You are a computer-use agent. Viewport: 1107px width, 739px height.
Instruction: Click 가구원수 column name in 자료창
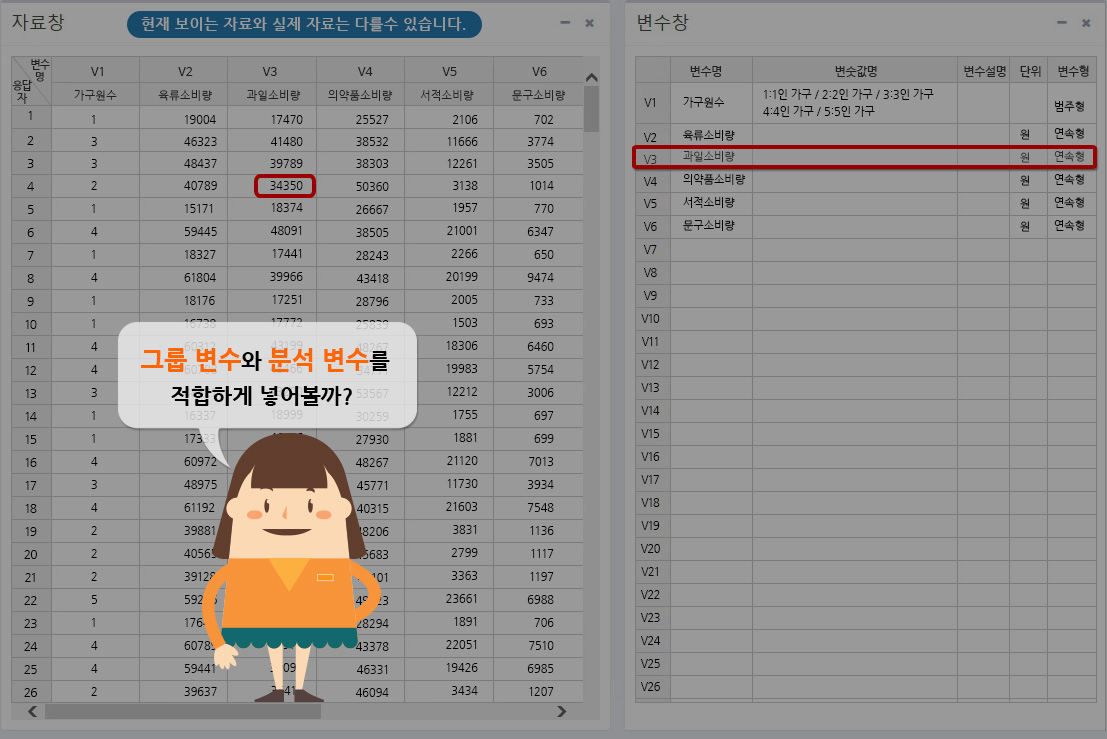click(x=95, y=95)
